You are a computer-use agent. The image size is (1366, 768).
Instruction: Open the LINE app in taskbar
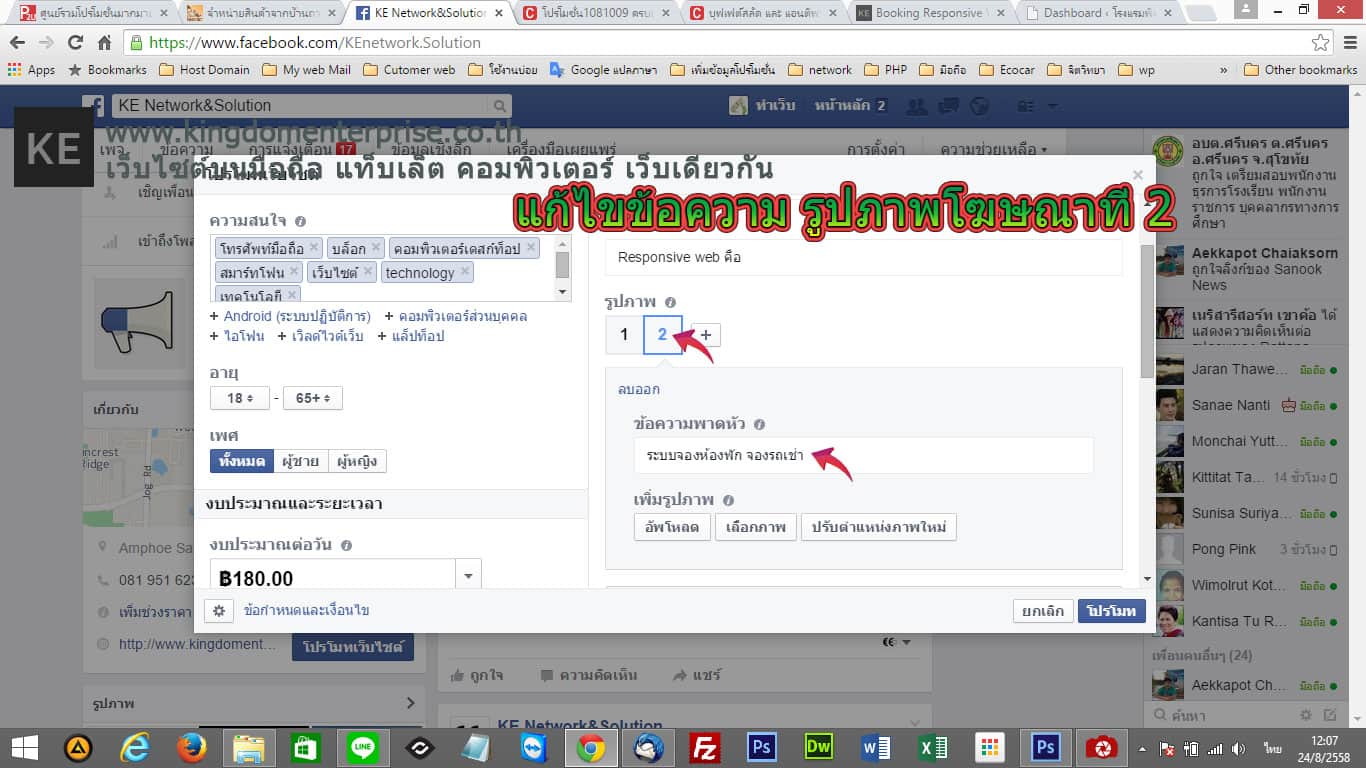click(362, 748)
